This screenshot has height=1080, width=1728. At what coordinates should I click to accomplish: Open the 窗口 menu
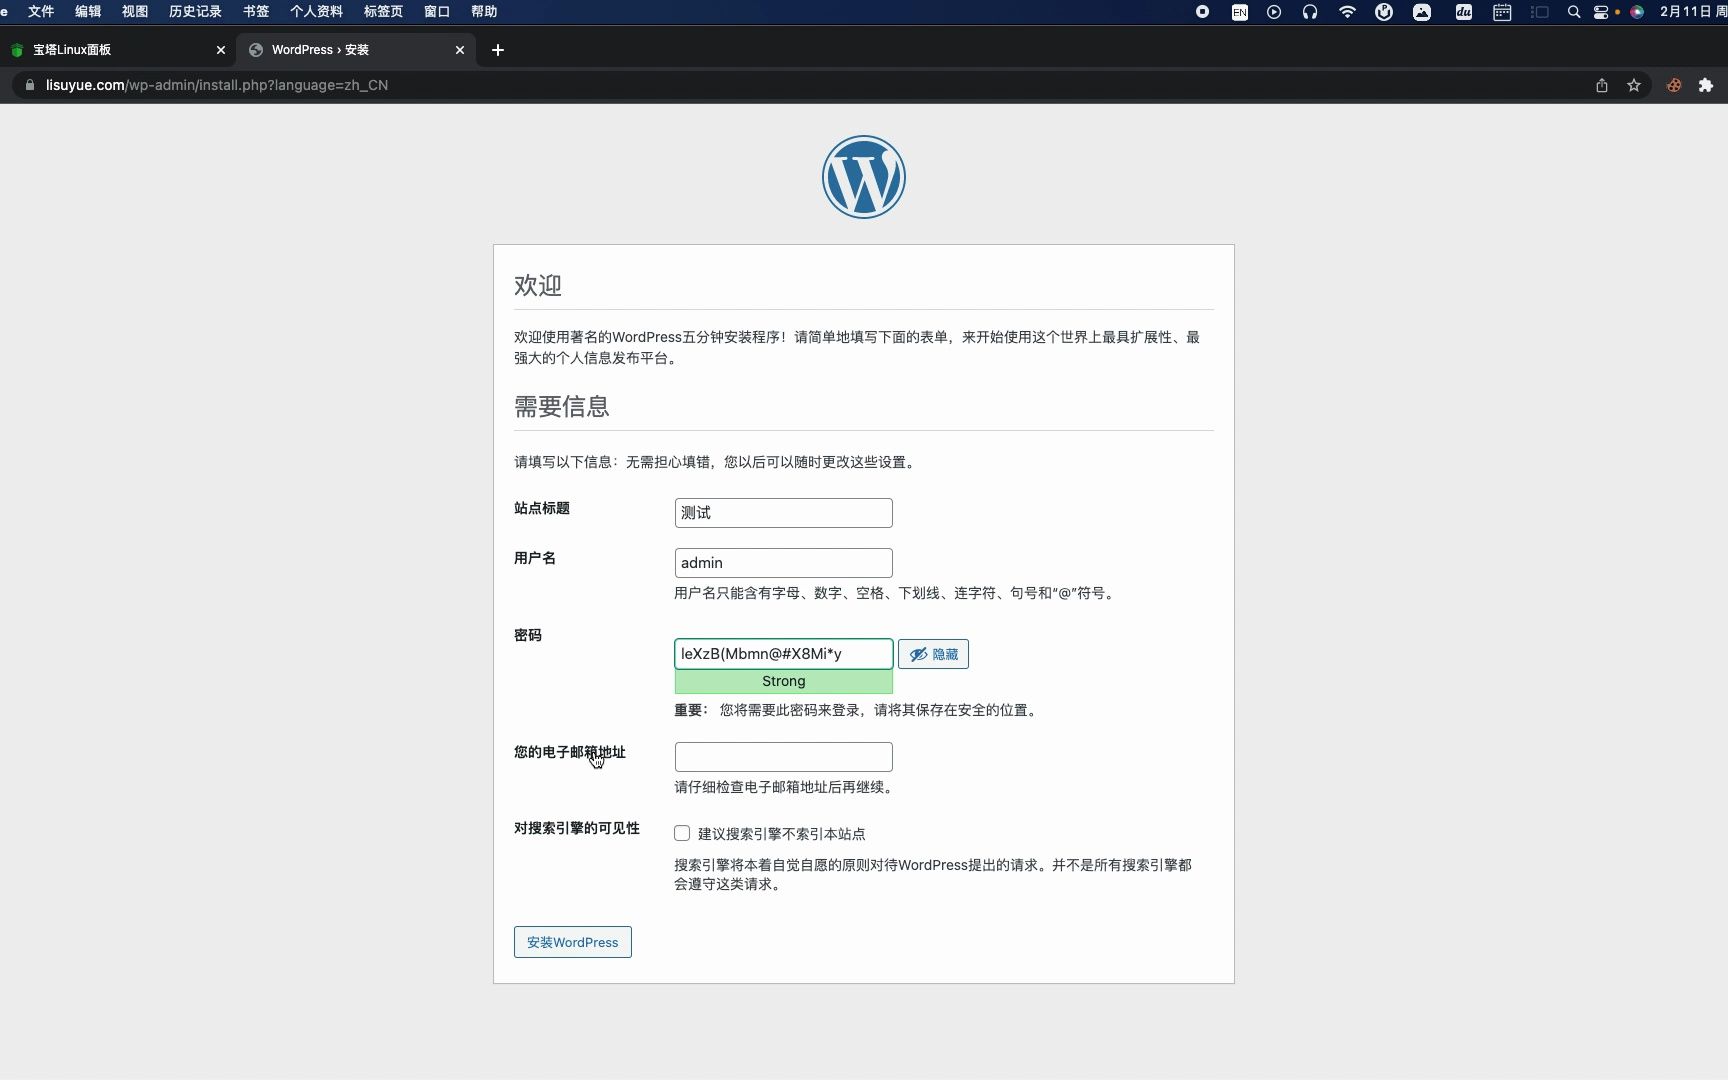tap(437, 12)
